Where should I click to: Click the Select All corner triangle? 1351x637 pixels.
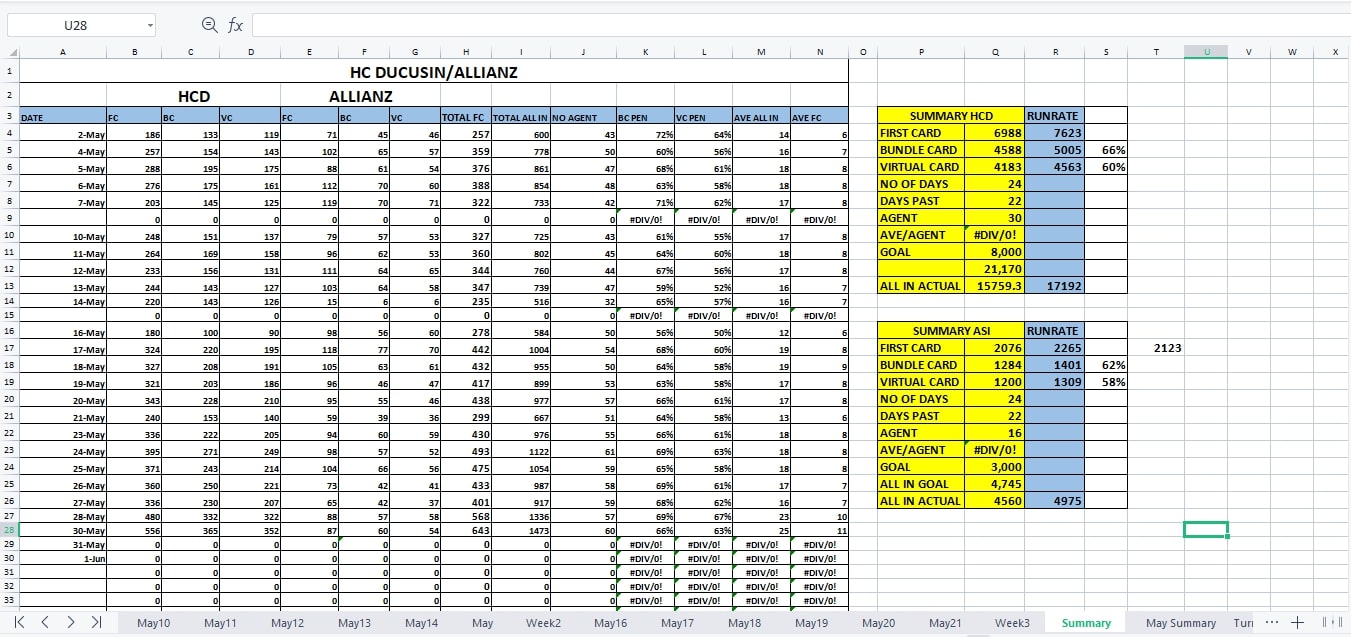pos(12,52)
